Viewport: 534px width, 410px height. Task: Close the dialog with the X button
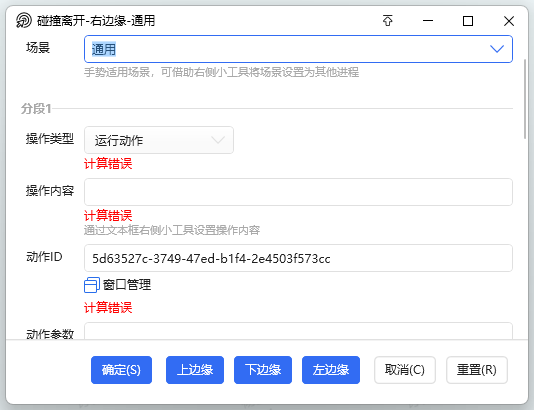tap(509, 21)
